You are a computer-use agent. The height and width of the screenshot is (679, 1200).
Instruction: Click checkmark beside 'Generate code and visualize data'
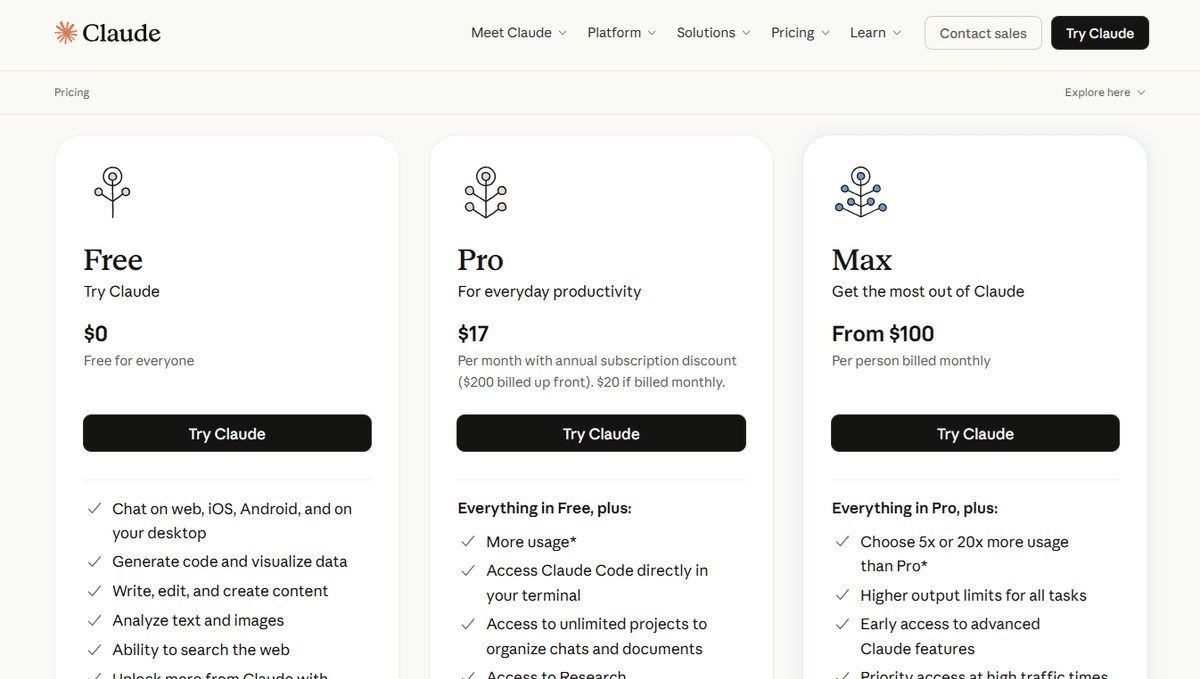94,562
